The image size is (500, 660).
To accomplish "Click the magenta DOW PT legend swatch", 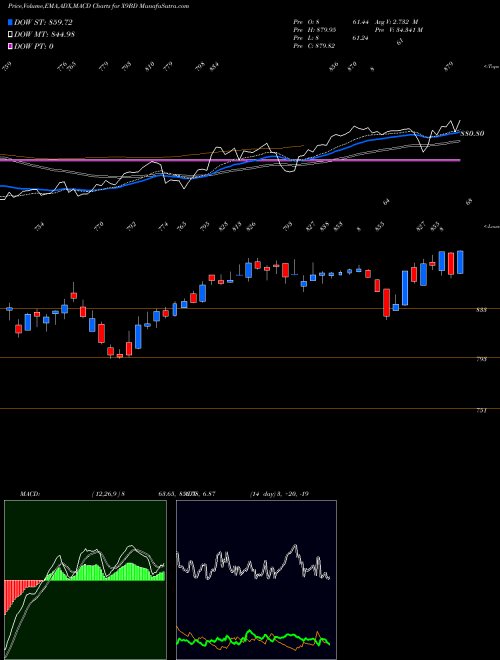I will pyautogui.click(x=10, y=46).
